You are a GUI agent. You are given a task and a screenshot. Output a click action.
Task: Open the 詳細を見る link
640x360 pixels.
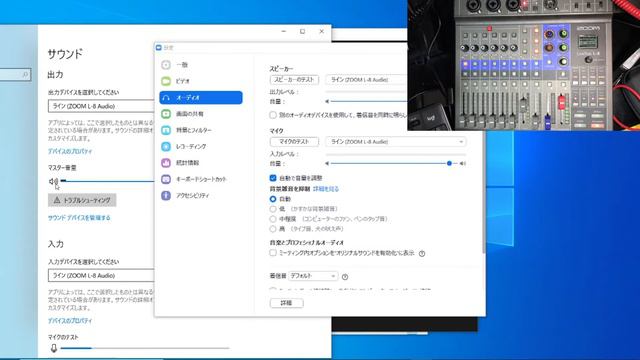click(326, 189)
